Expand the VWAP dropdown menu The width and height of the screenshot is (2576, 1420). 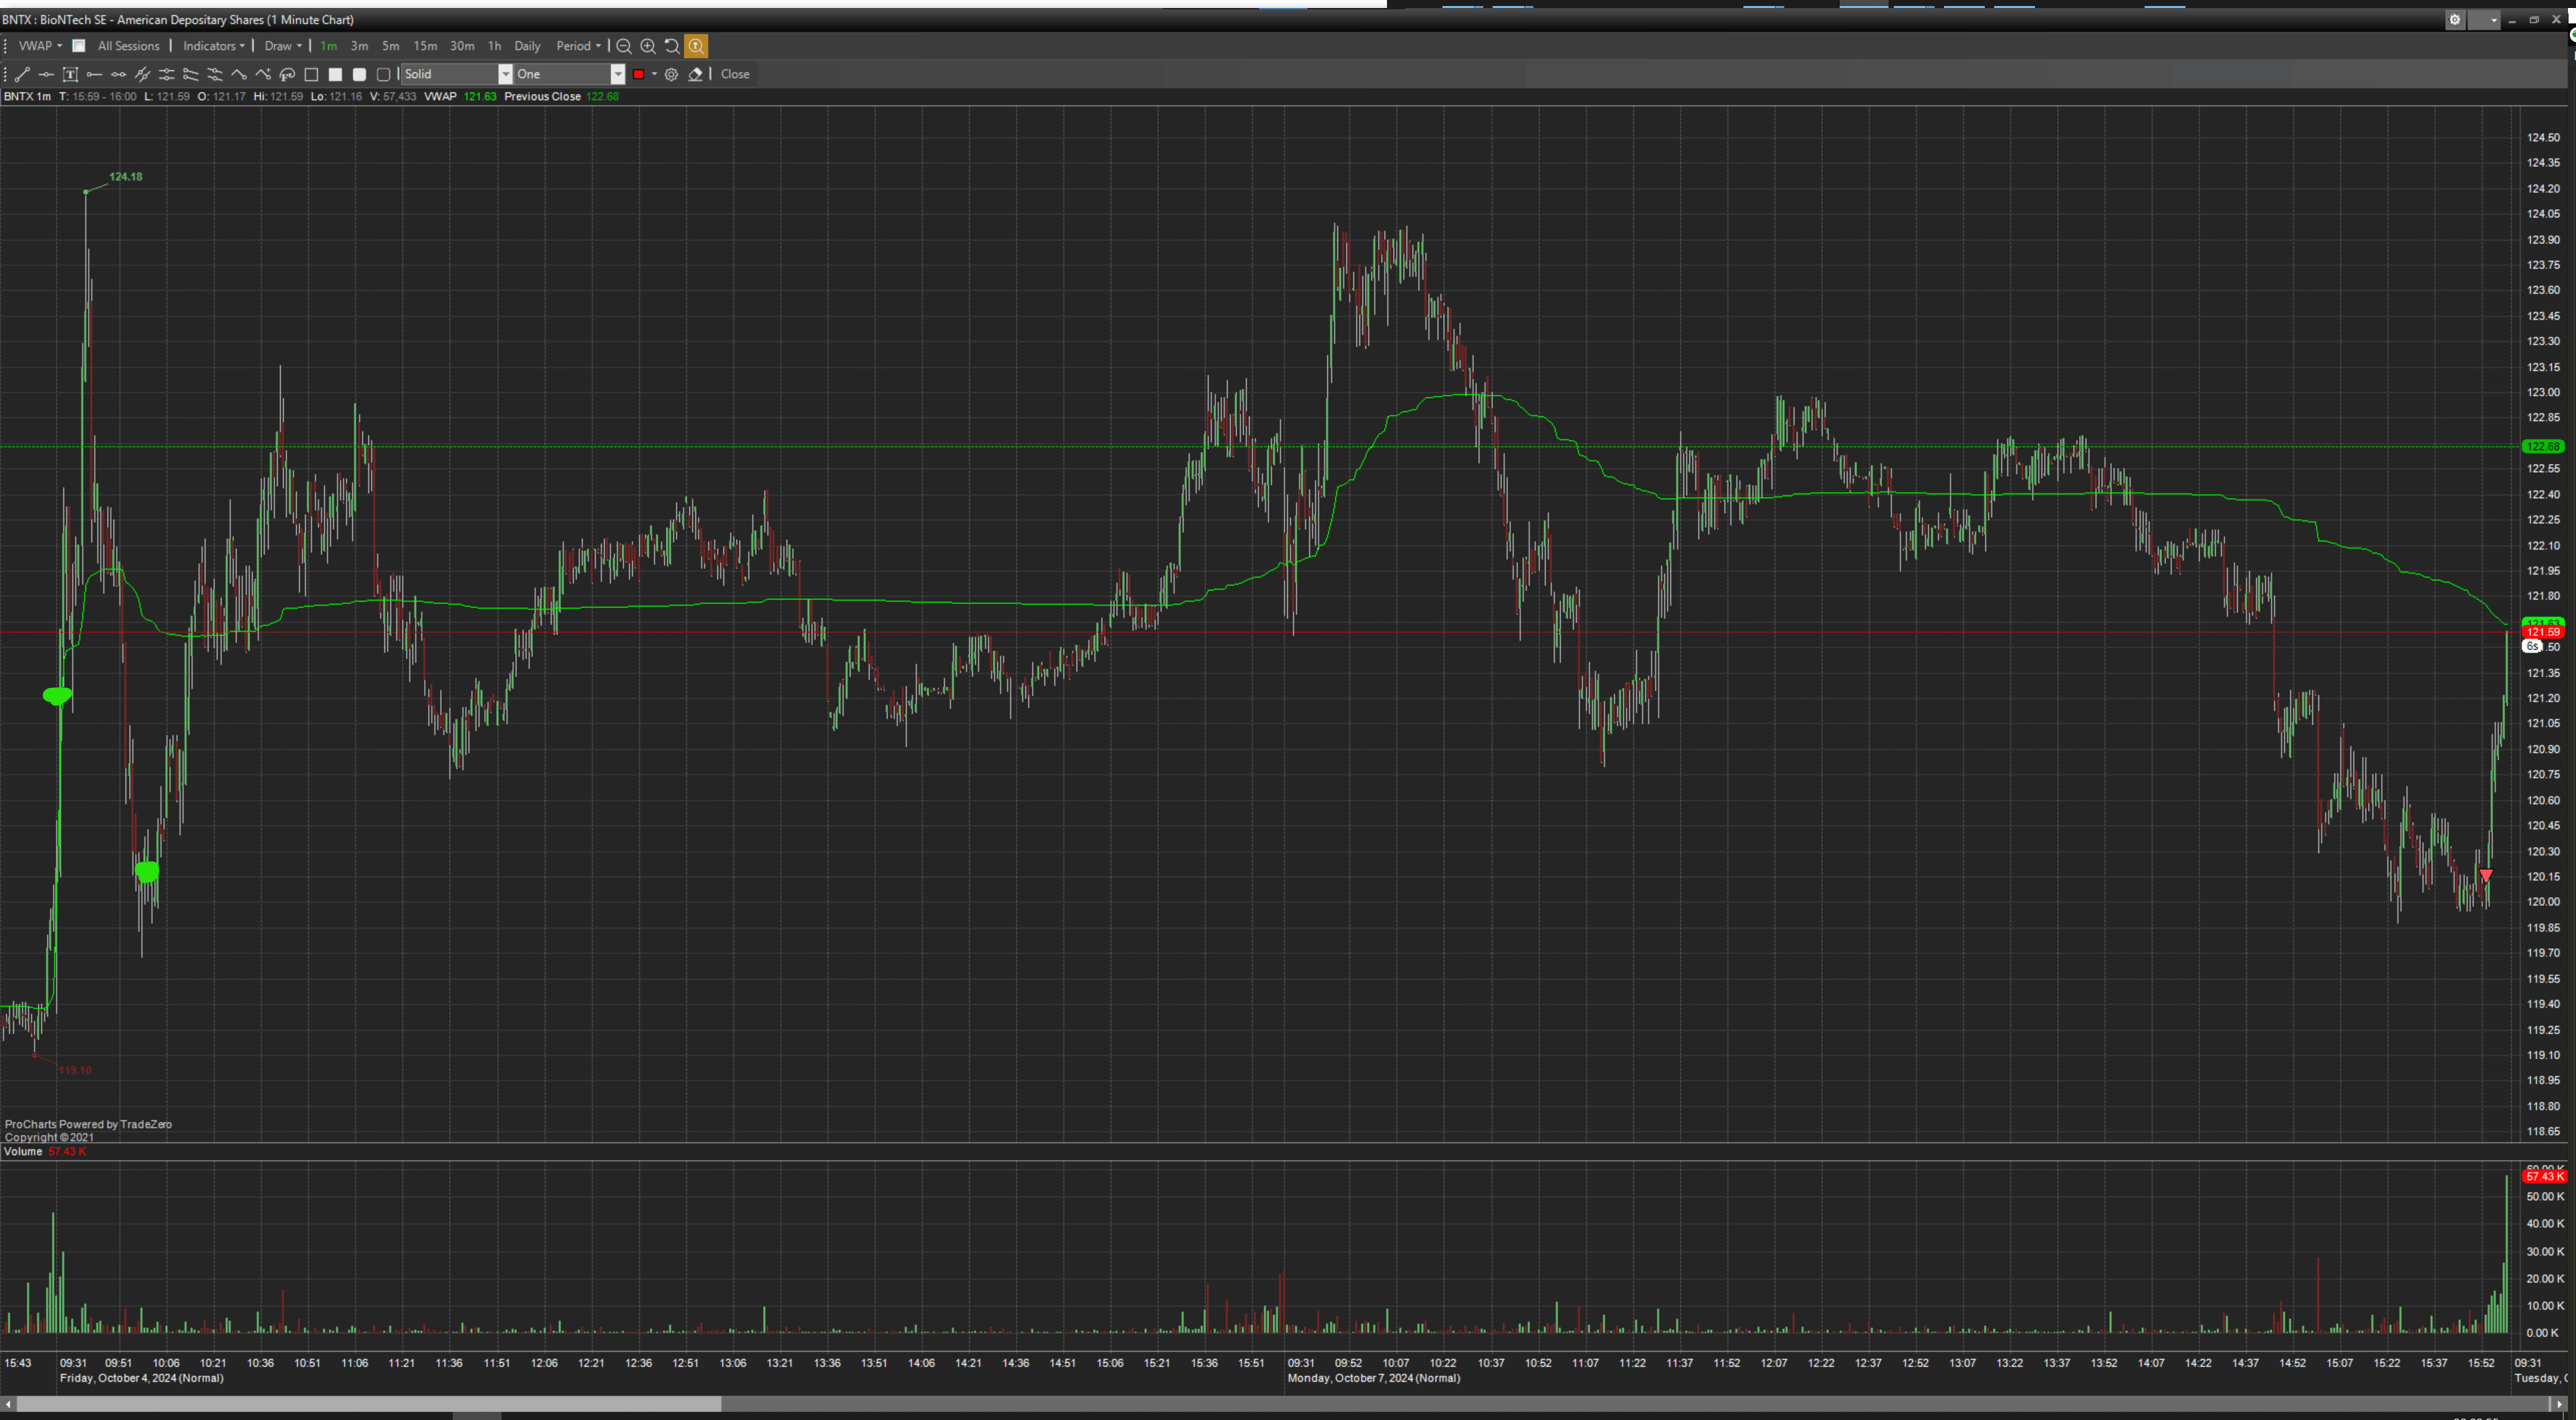pos(40,46)
